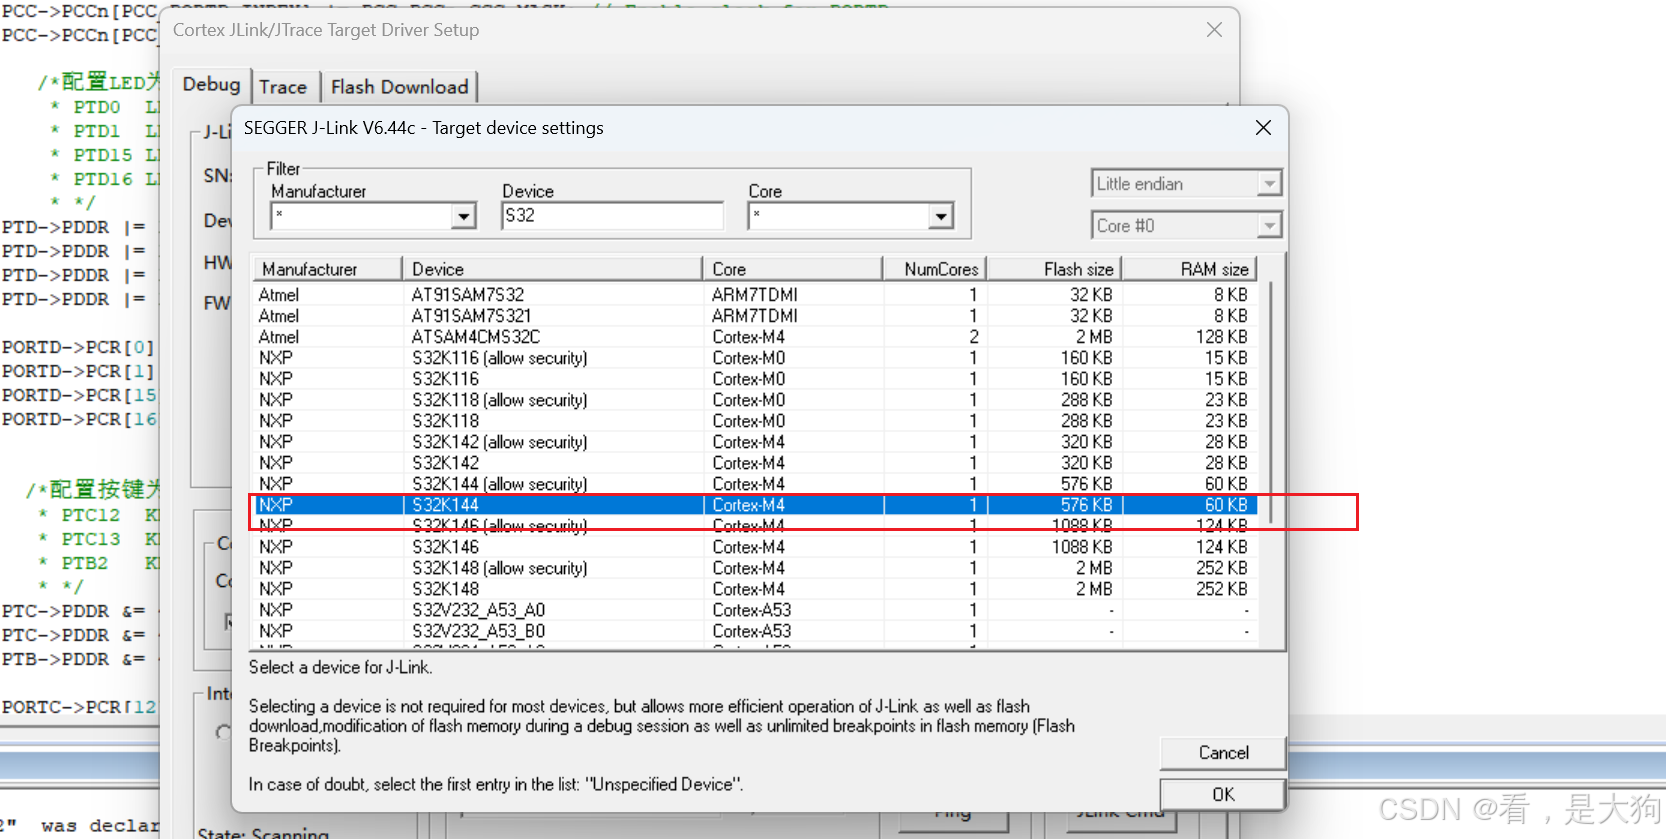Switch to the Trace tab
1666x839 pixels.
pos(283,87)
